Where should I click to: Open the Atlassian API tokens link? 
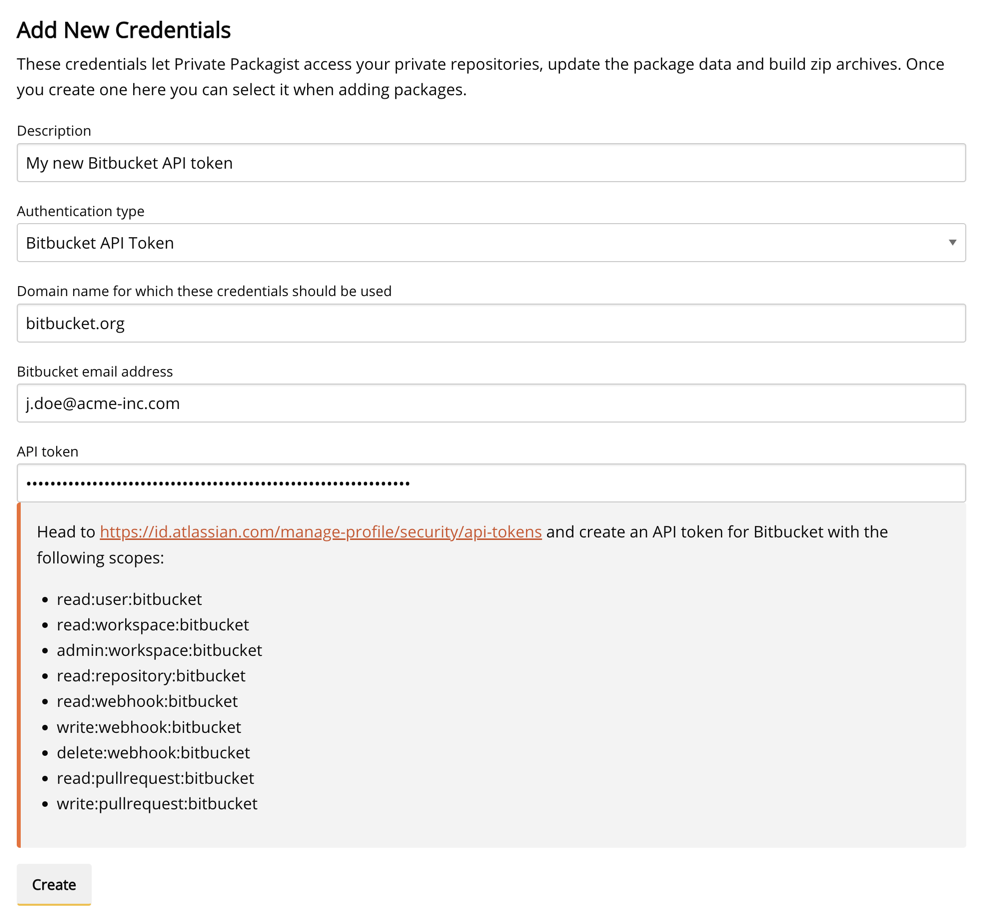point(320,532)
